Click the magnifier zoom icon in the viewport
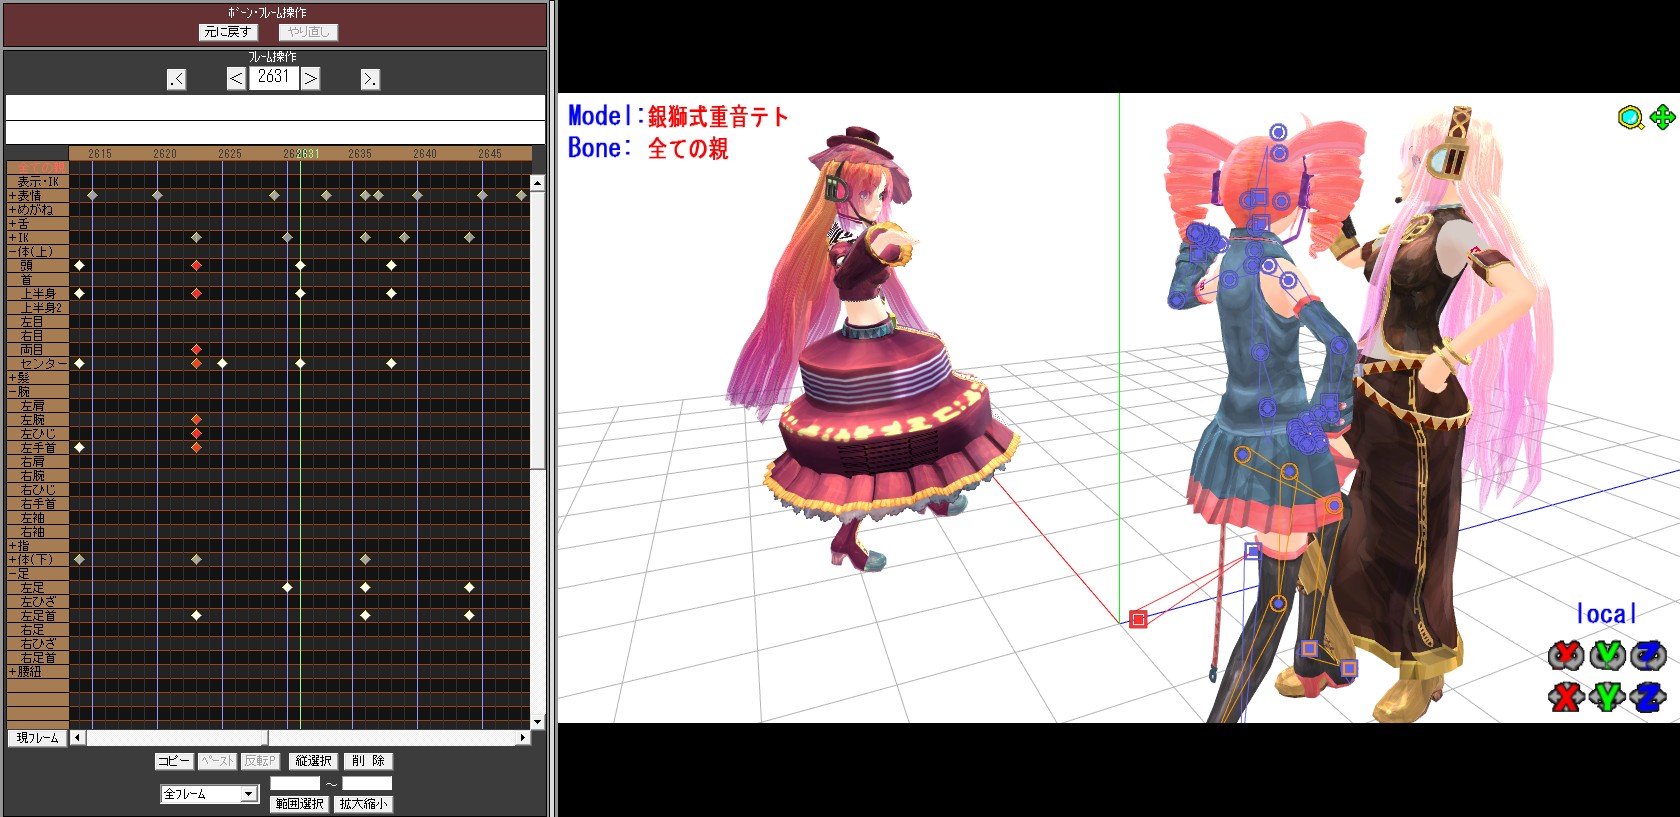The width and height of the screenshot is (1680, 817). point(1631,118)
